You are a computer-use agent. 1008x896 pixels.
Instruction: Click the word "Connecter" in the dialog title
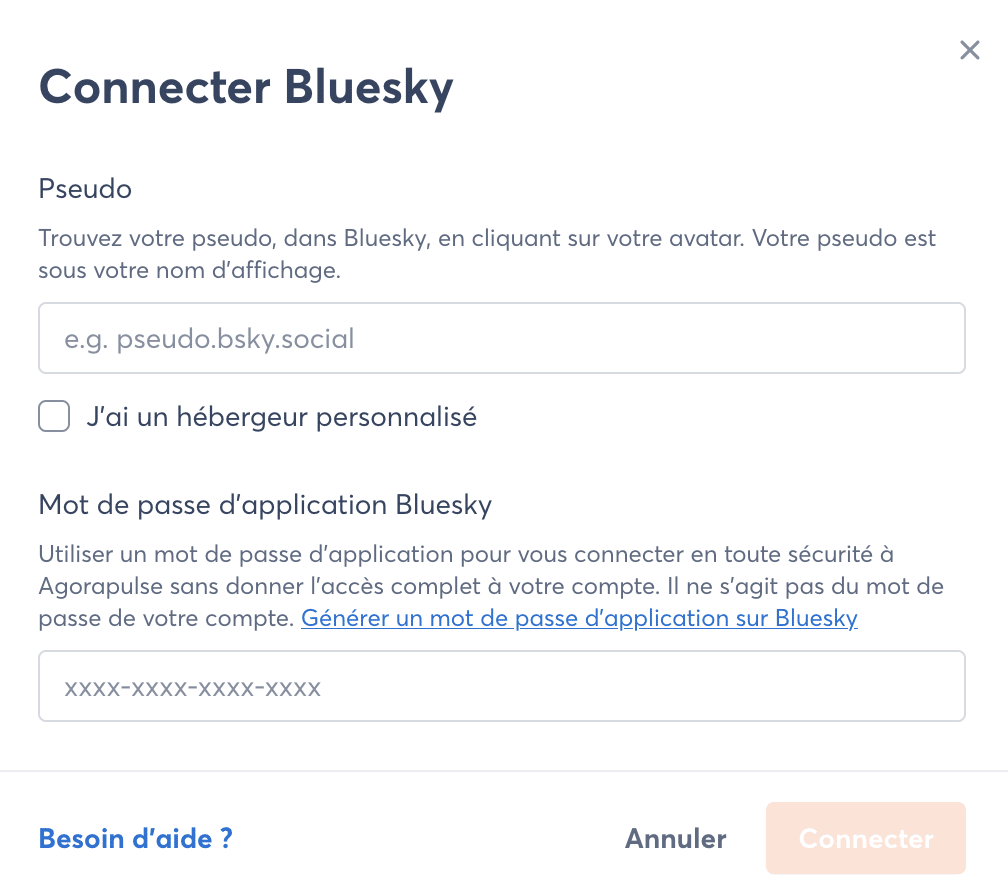[154, 87]
